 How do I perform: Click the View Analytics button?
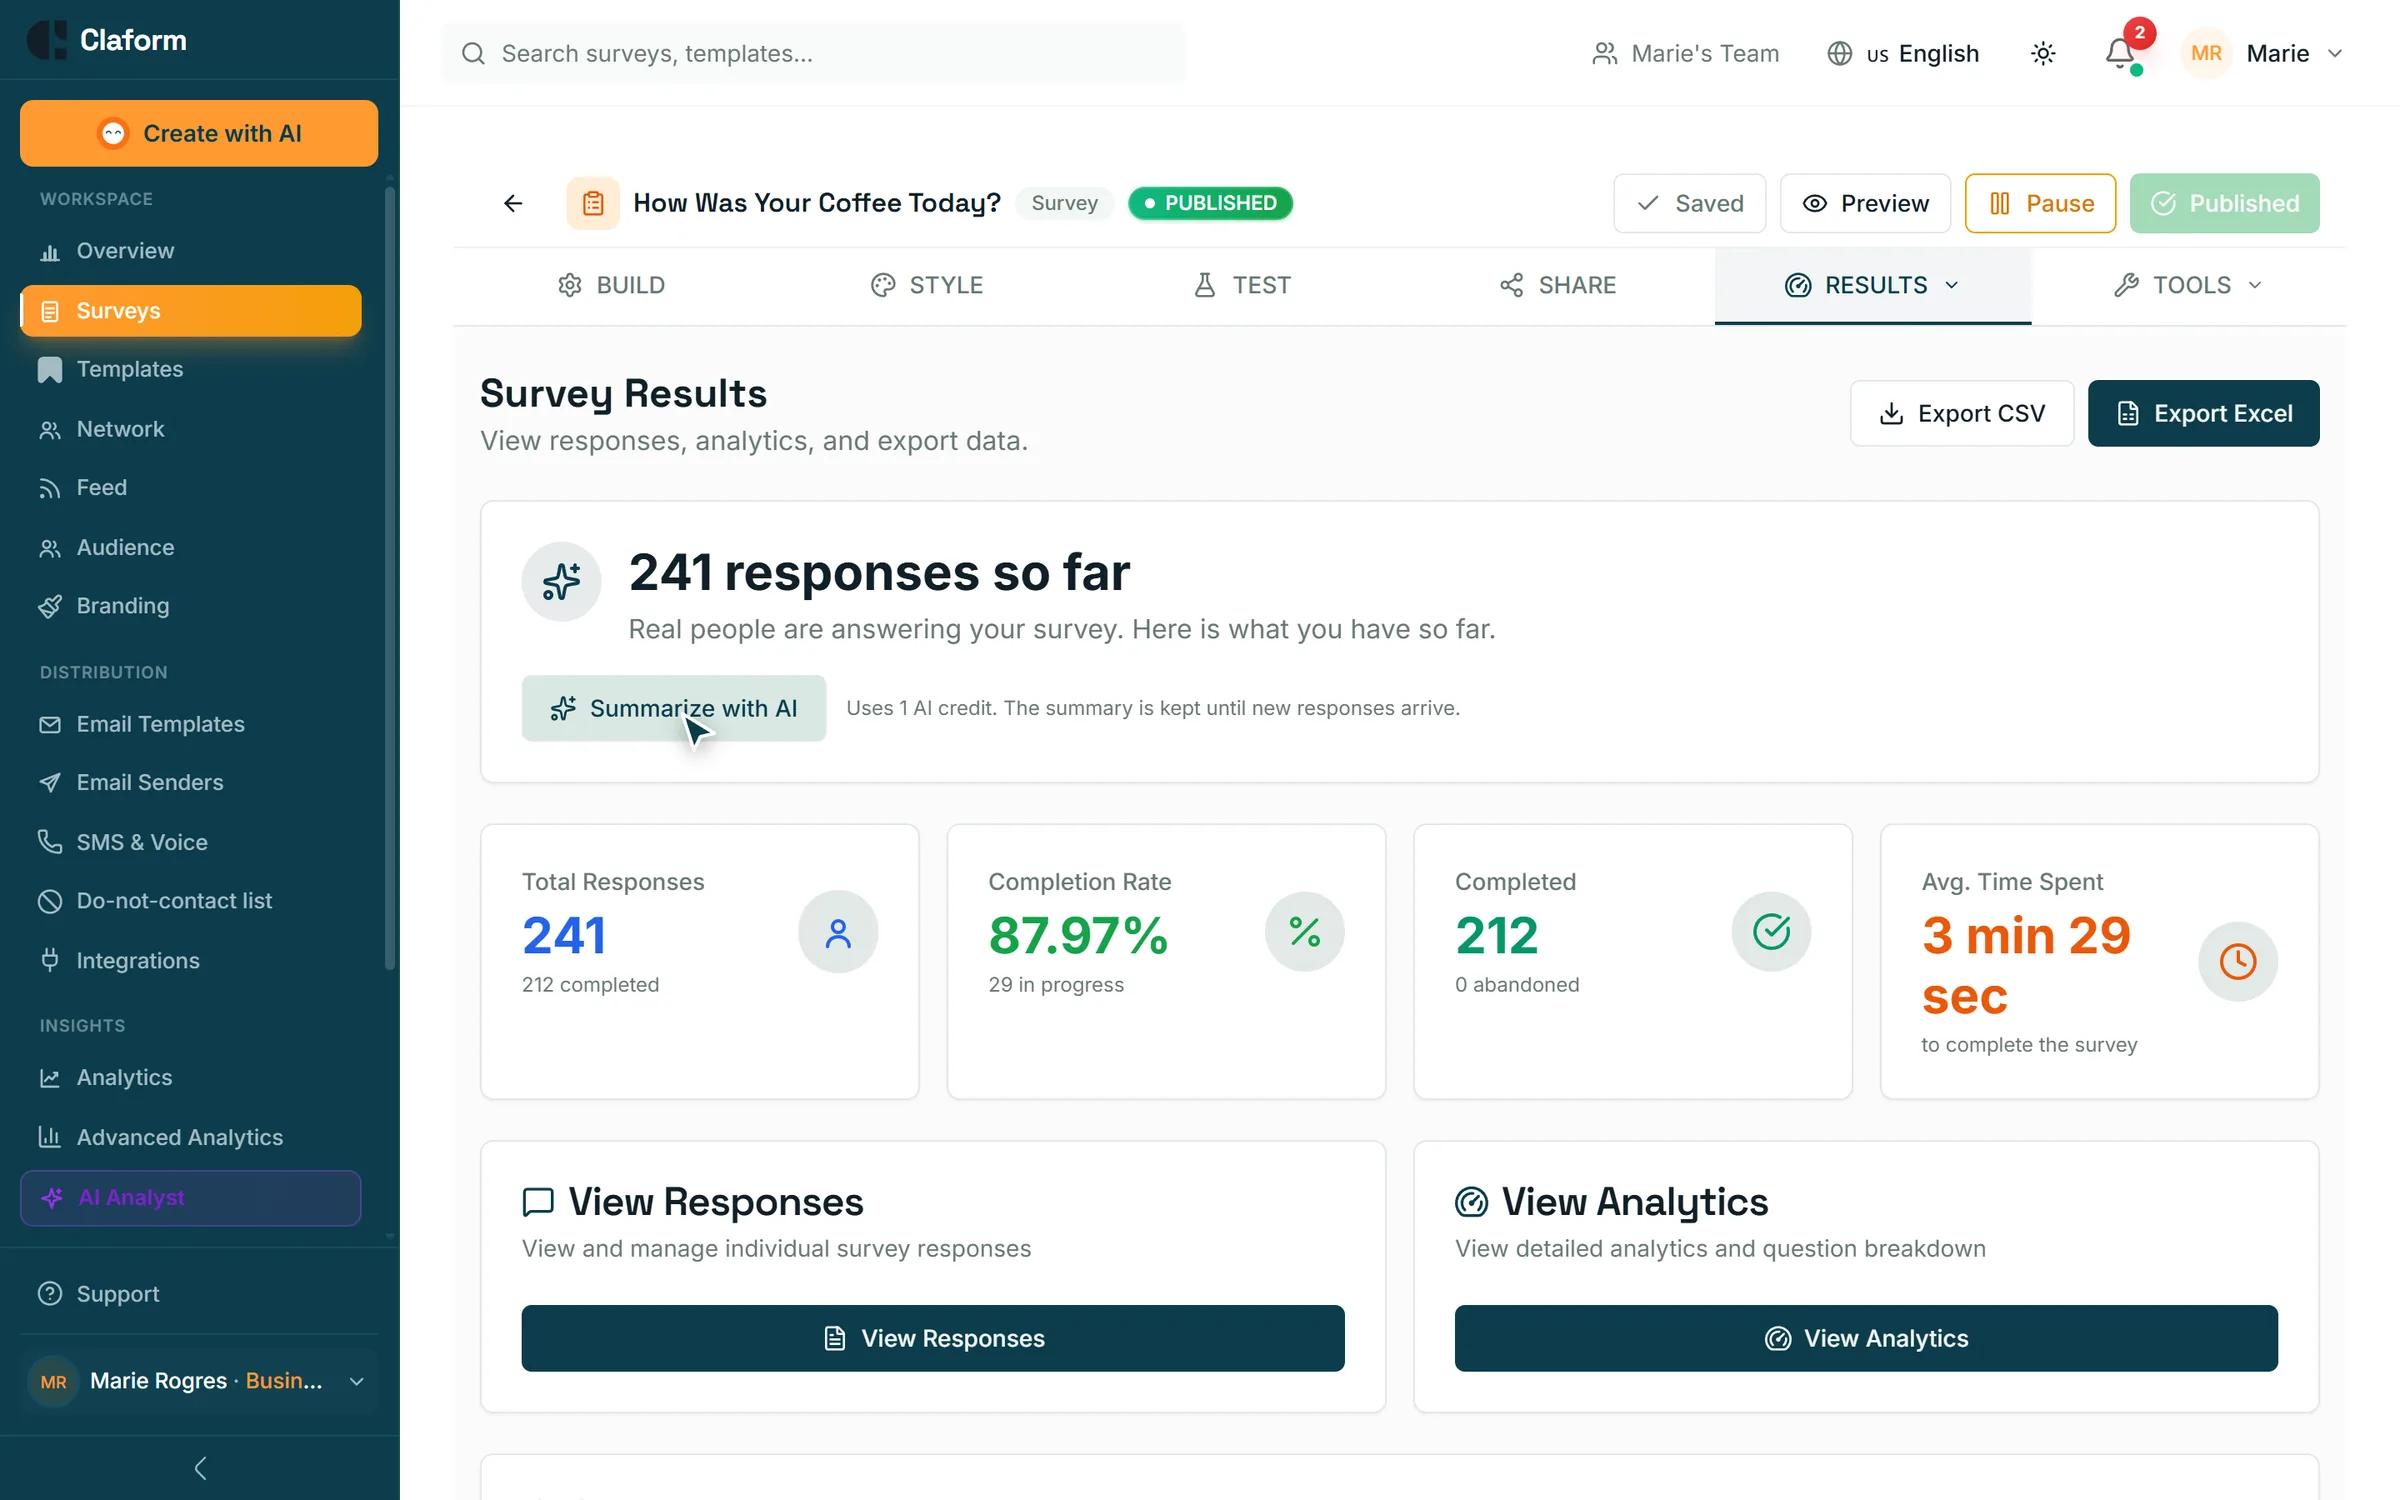(x=1866, y=1338)
